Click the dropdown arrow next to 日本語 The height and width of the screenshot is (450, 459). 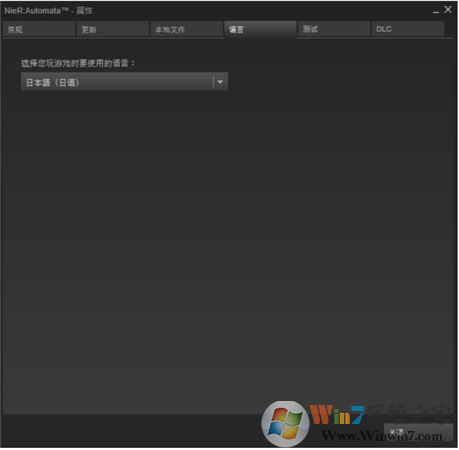point(220,82)
